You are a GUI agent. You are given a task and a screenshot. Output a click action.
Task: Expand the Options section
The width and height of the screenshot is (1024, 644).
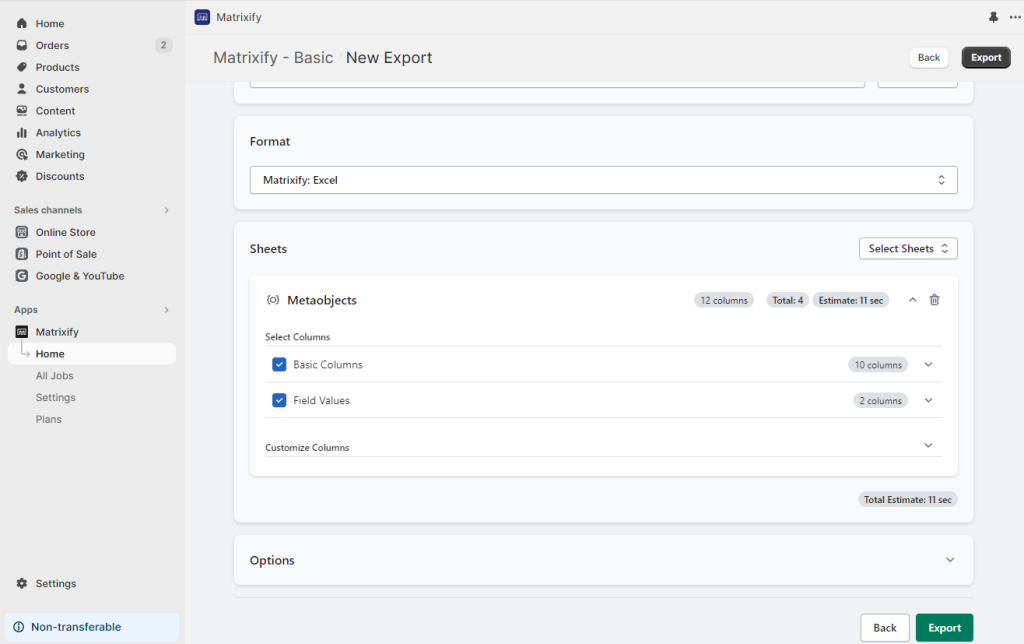(949, 560)
